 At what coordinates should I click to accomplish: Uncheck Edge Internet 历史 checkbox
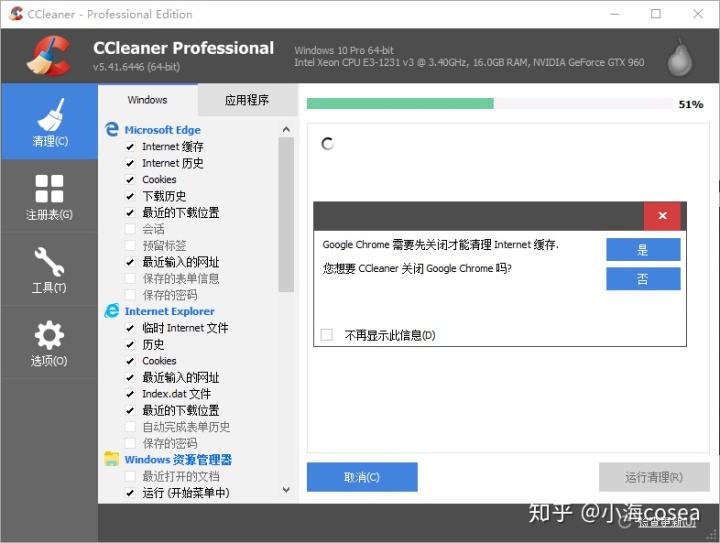[x=130, y=163]
